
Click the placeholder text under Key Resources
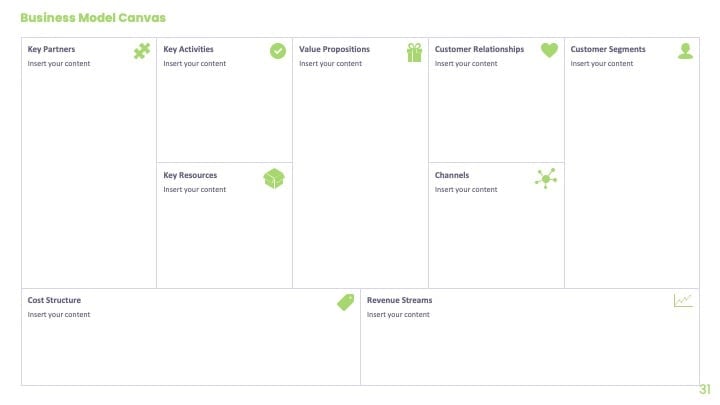(195, 189)
